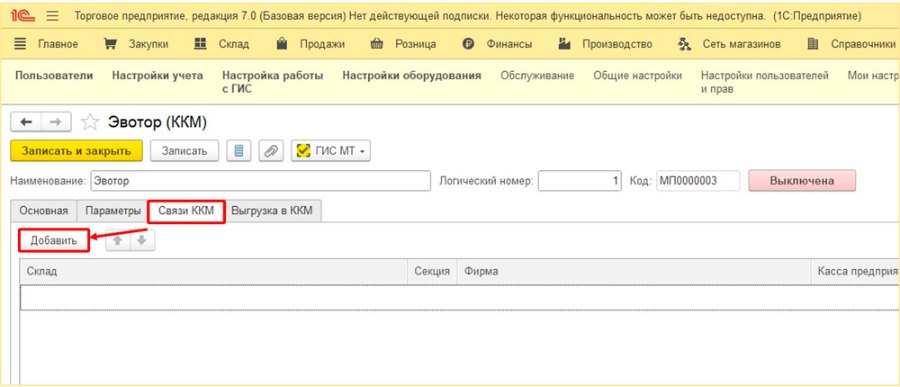The width and height of the screenshot is (900, 387).
Task: Open Настройки пользователей и прав link
Action: [765, 82]
